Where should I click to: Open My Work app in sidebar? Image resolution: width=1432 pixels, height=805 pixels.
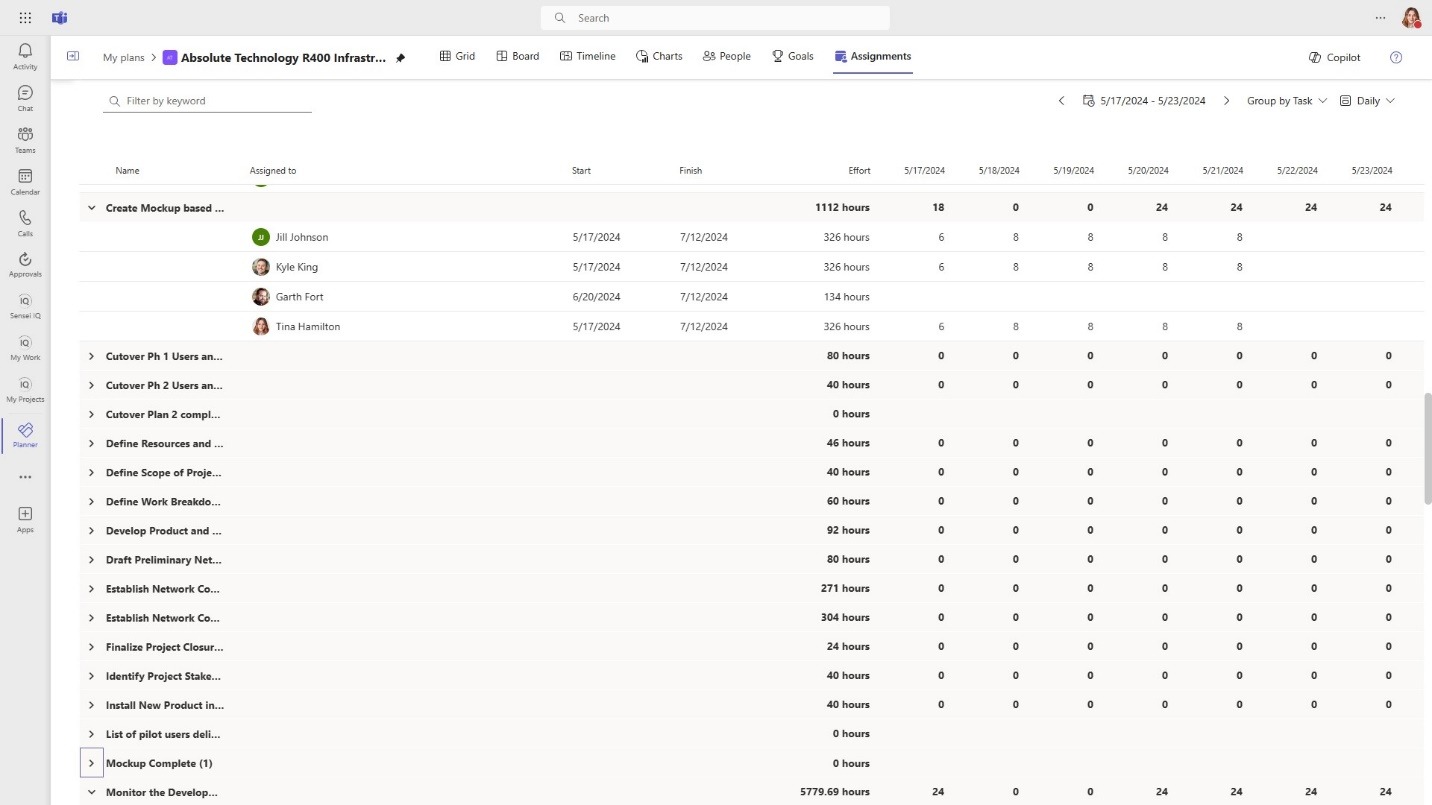pyautogui.click(x=25, y=348)
